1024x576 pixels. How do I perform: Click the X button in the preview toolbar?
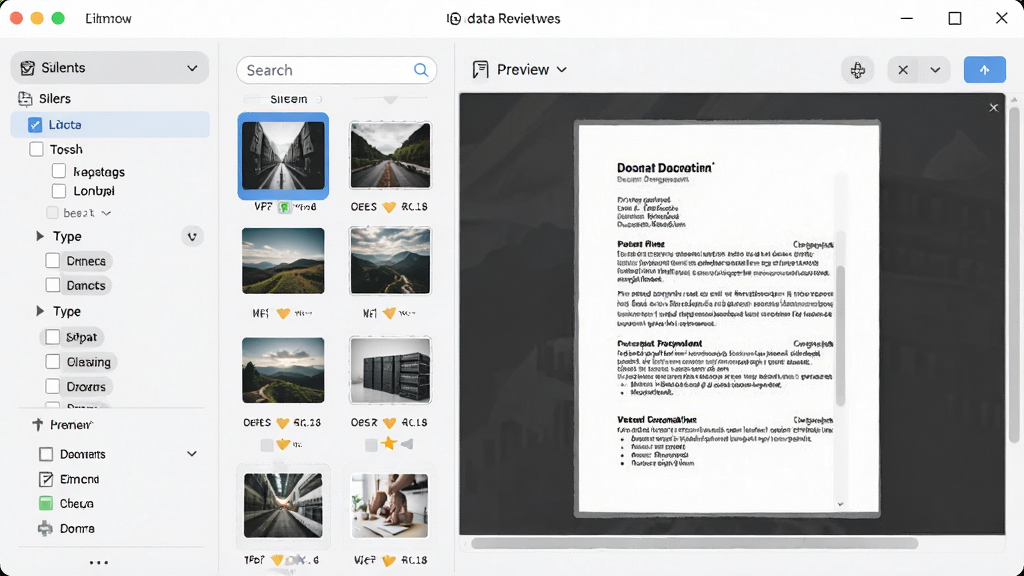click(903, 70)
